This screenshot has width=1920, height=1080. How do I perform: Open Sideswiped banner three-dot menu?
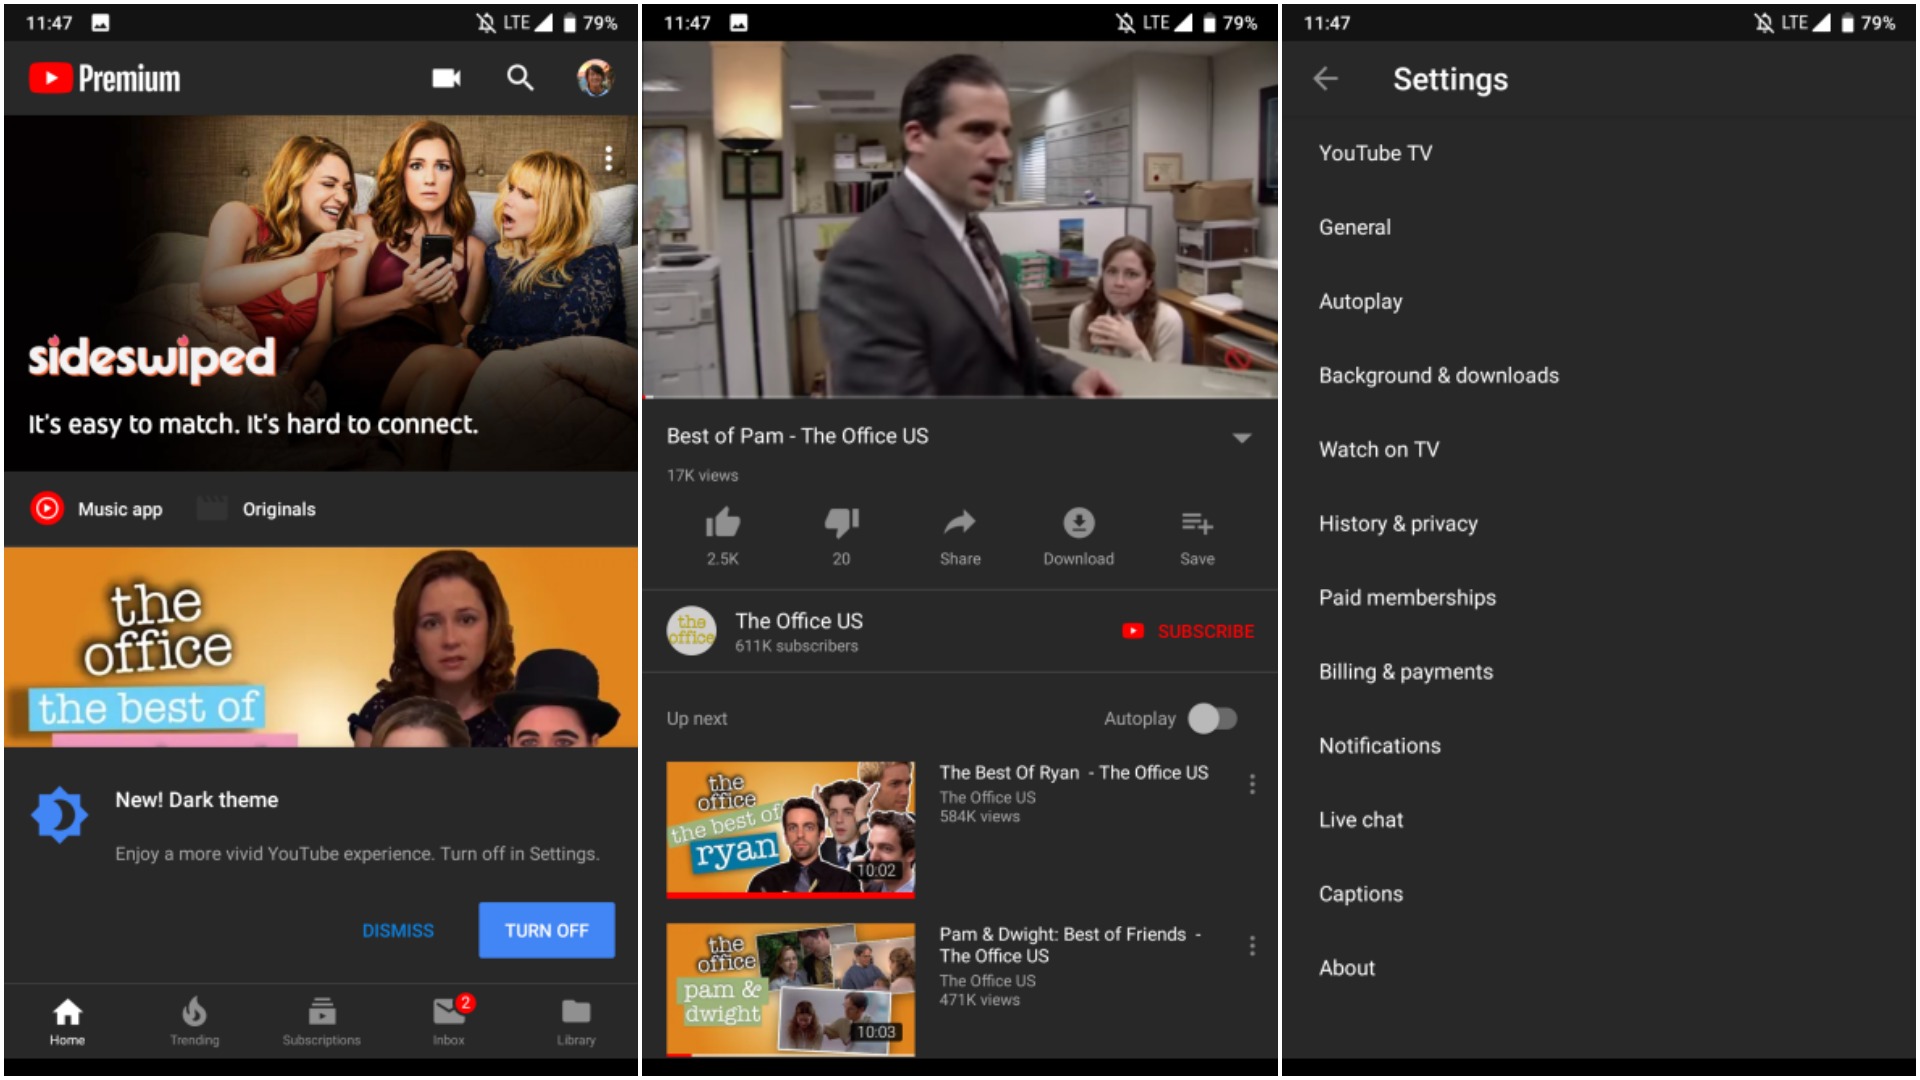tap(608, 158)
